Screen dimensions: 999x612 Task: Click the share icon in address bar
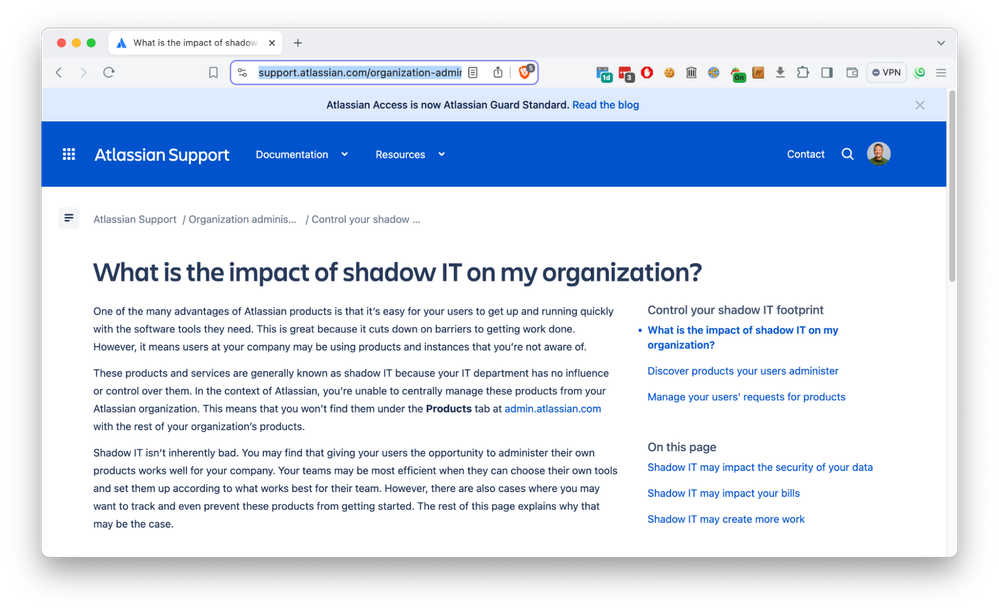498,73
